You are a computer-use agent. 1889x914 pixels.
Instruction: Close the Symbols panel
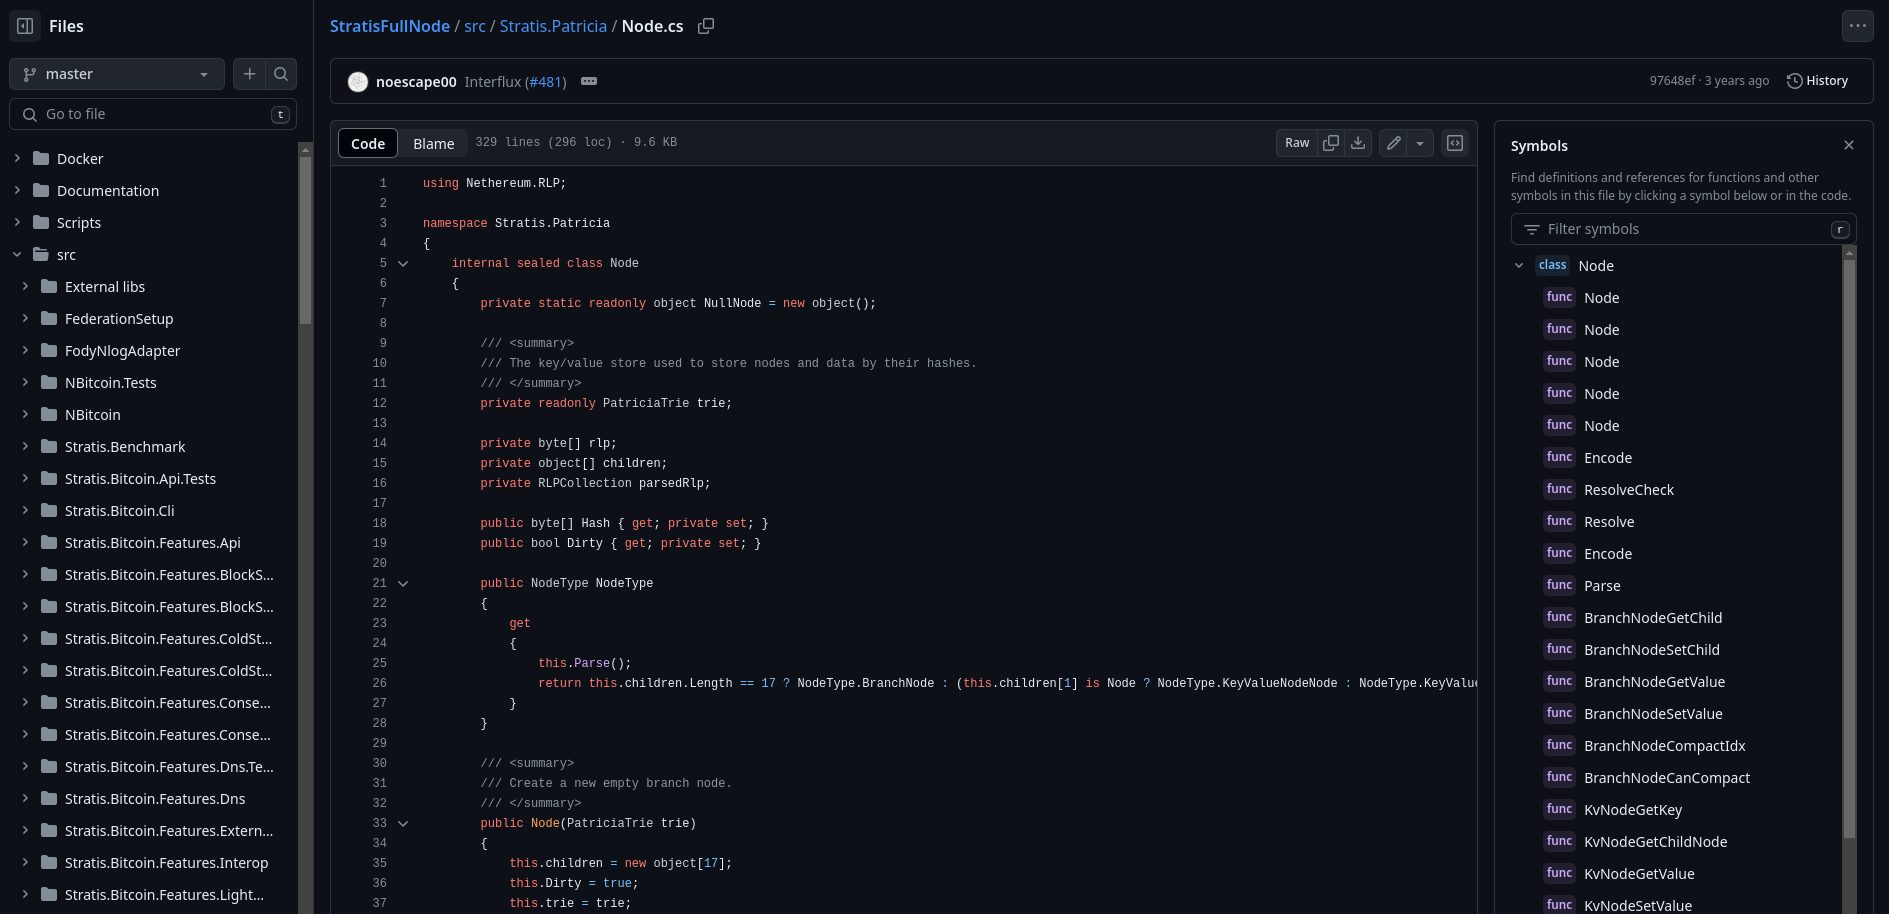[x=1849, y=145]
